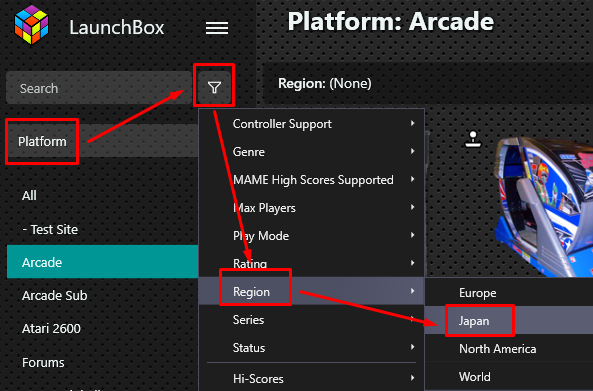The height and width of the screenshot is (391, 593).
Task: Click the joystick icon above the arcade cabinet
Action: point(473,139)
